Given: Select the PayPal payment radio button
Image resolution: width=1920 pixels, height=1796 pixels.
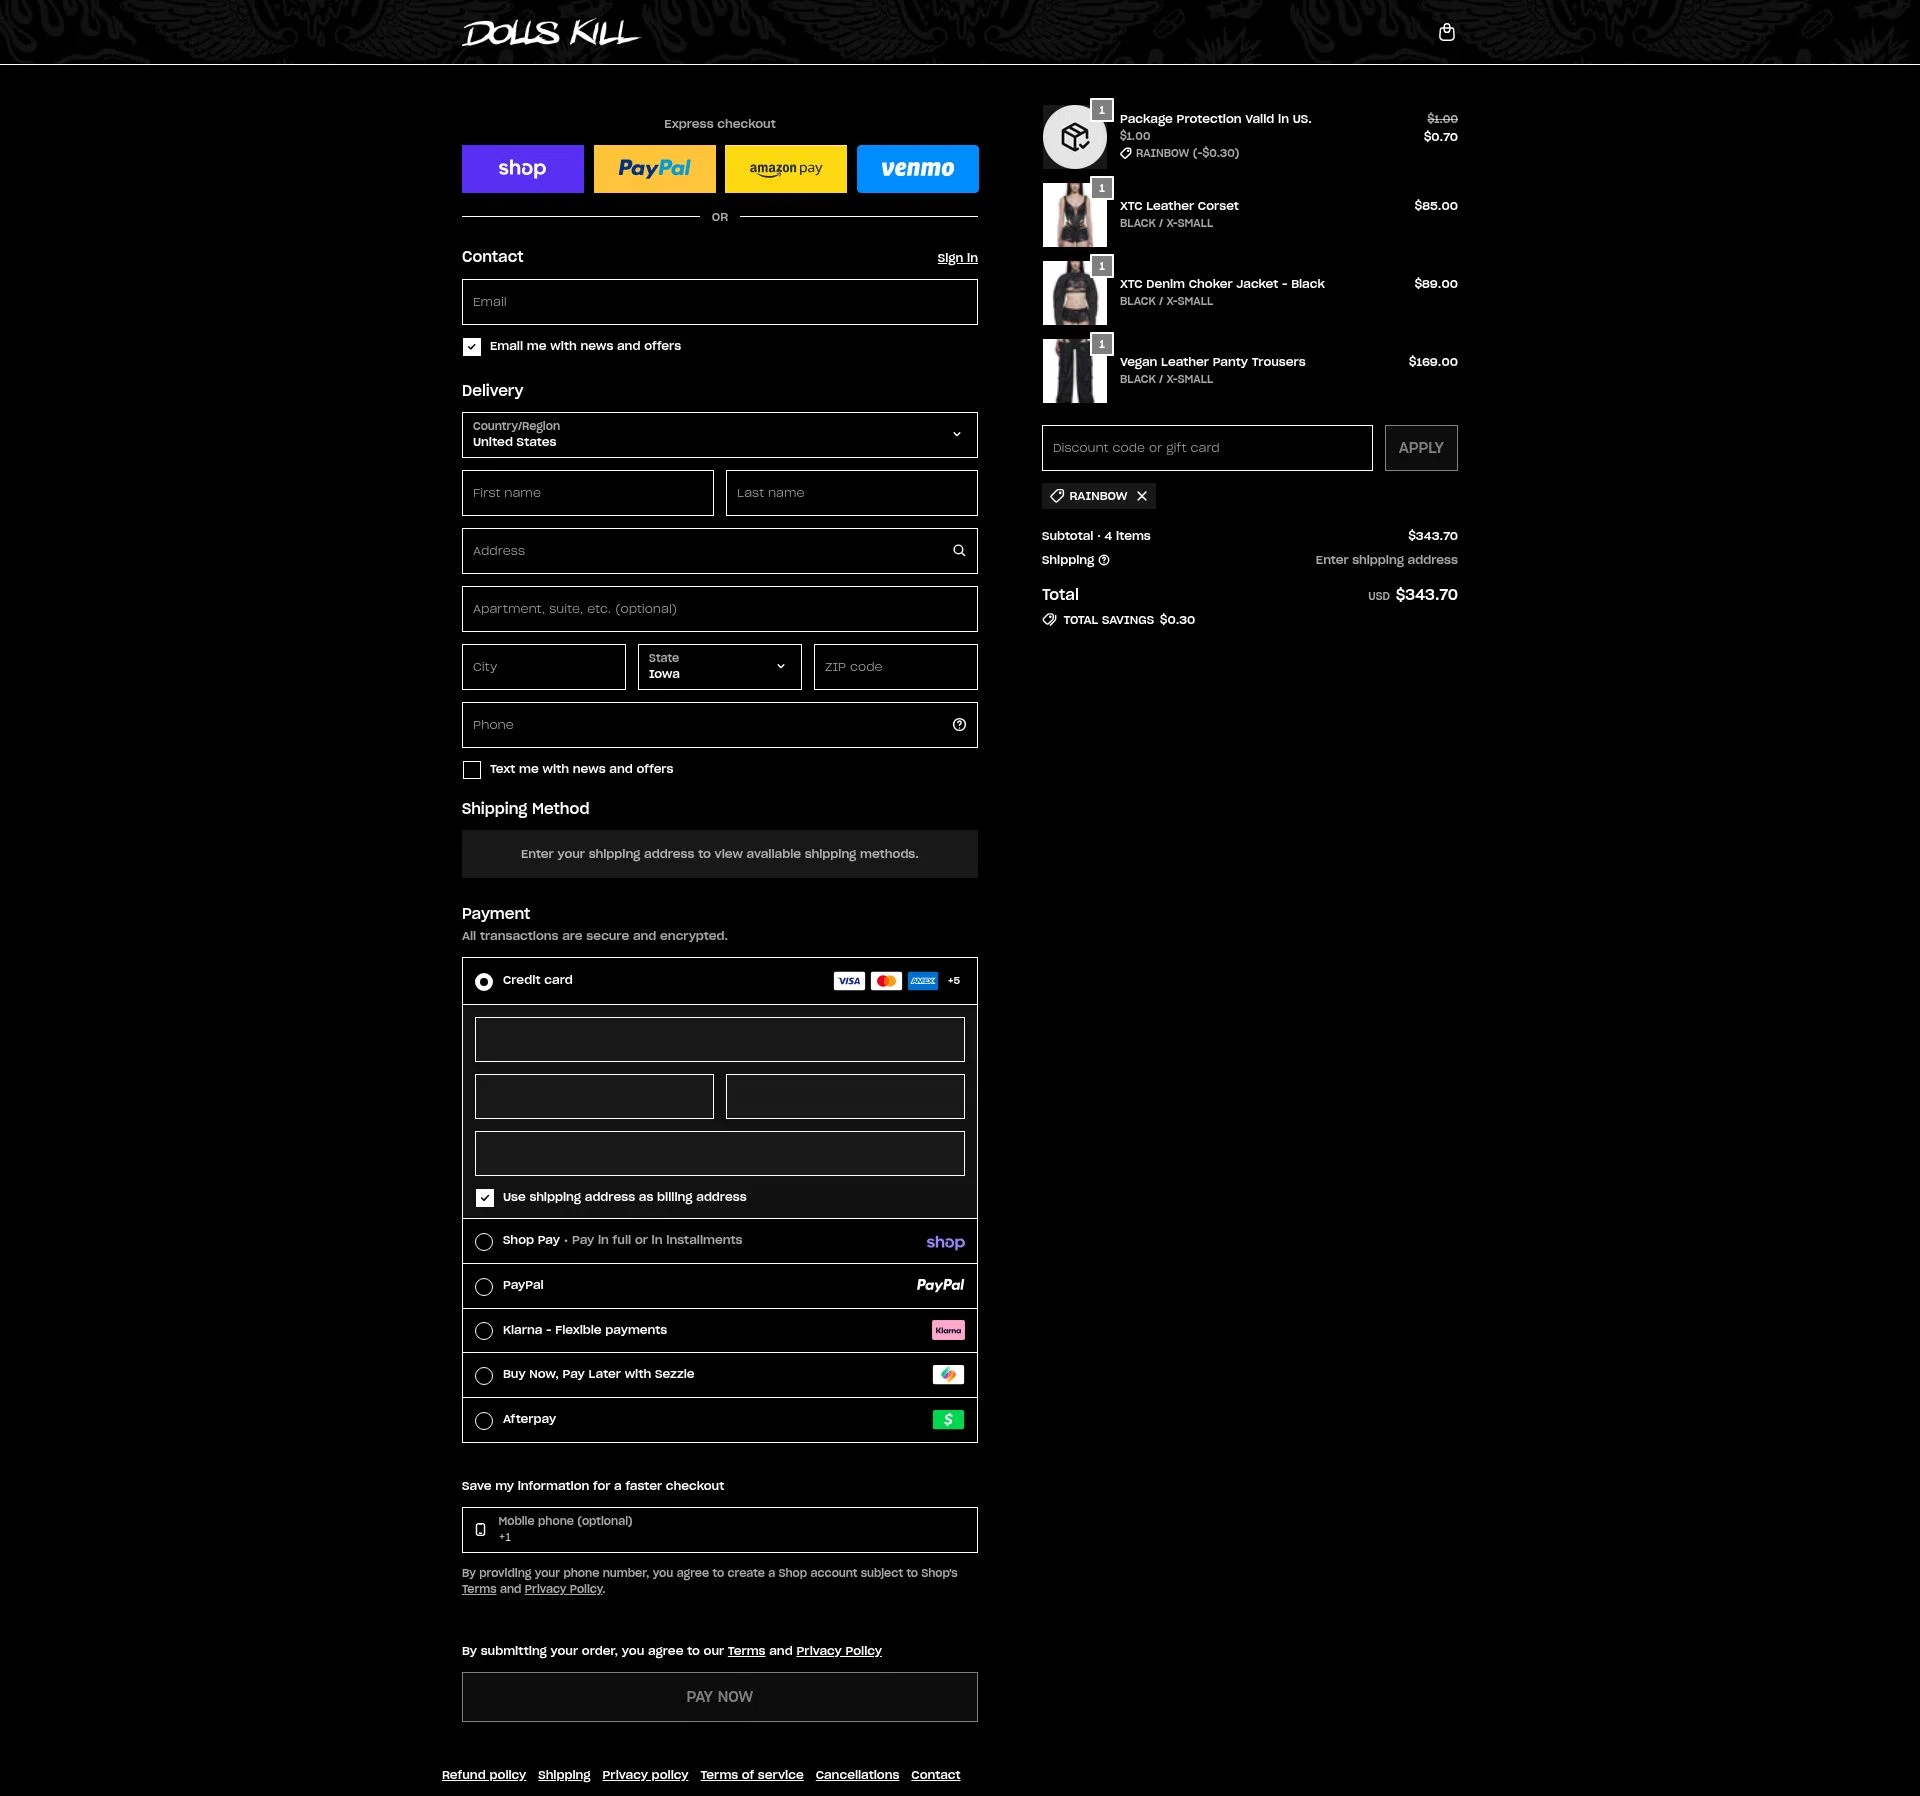Looking at the screenshot, I should point(484,1287).
